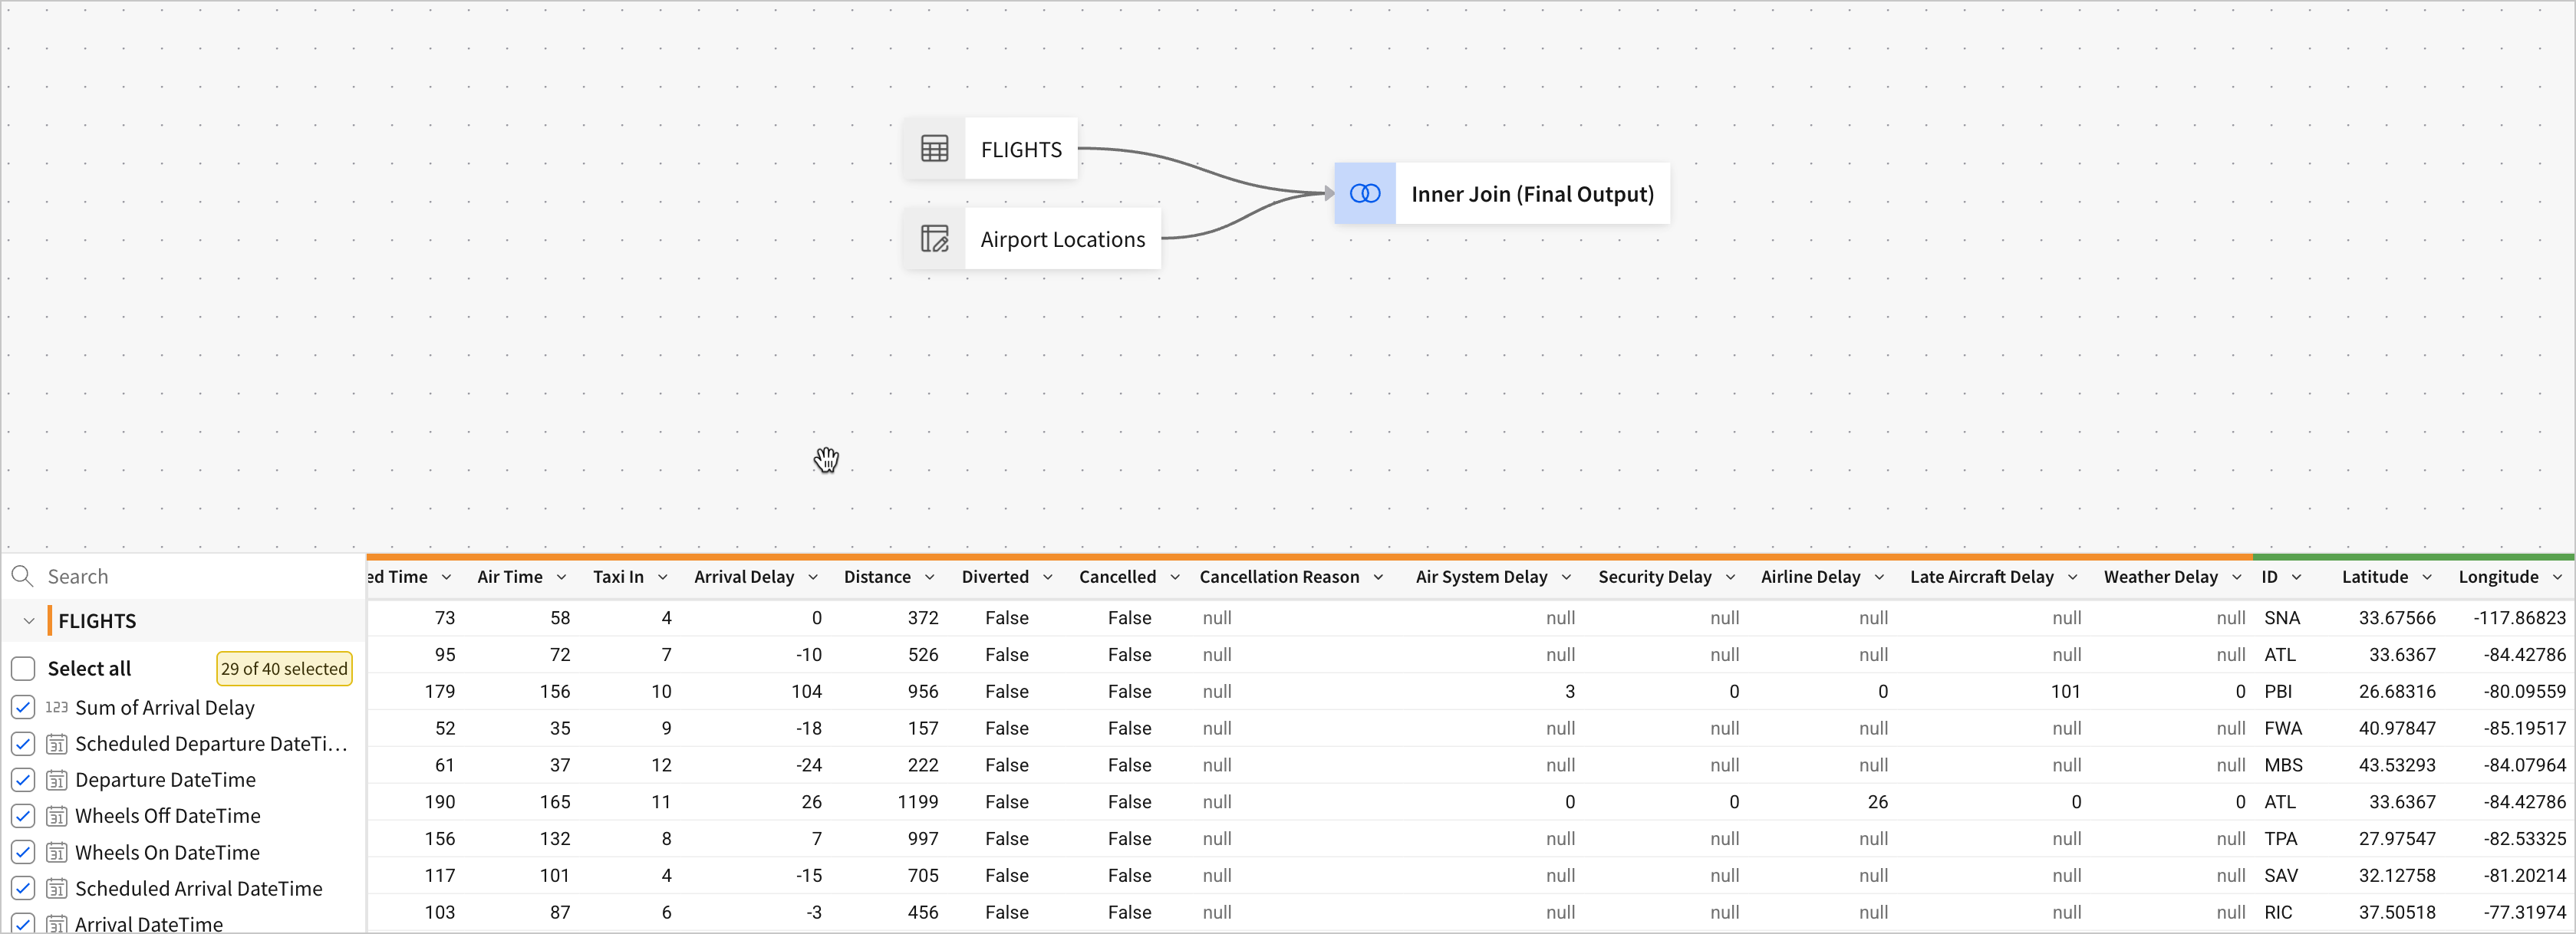Toggle the Select all checkbox
The height and width of the screenshot is (934, 2576).
pyautogui.click(x=23, y=668)
